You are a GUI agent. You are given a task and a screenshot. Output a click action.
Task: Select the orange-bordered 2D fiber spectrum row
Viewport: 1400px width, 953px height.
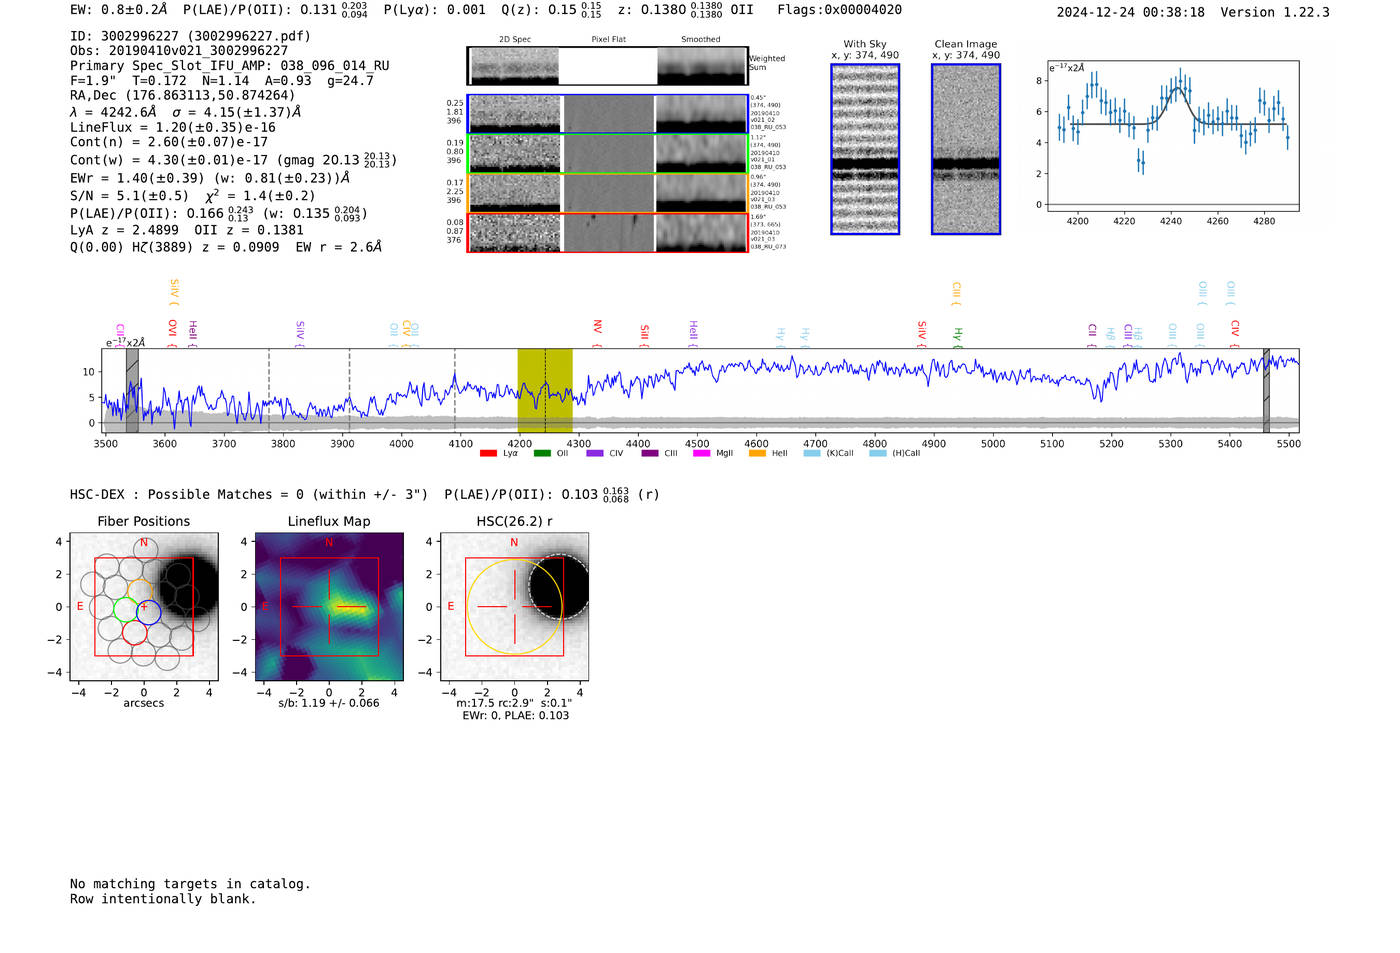pos(608,193)
